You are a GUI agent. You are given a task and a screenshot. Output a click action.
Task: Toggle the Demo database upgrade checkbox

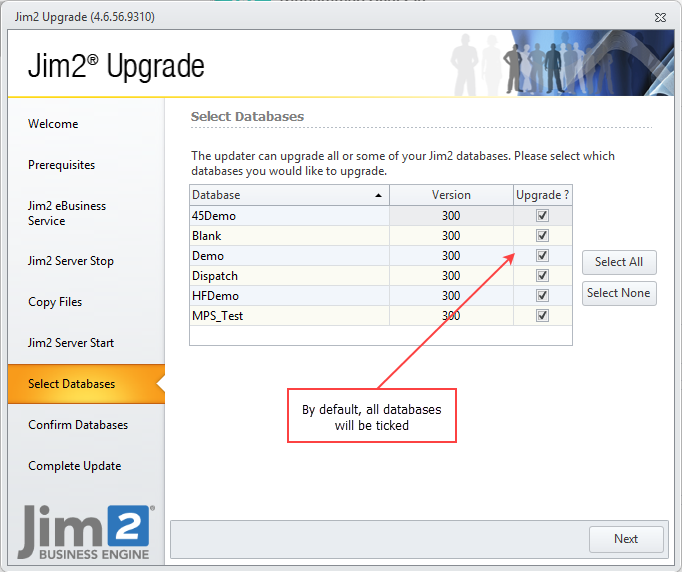click(x=542, y=255)
